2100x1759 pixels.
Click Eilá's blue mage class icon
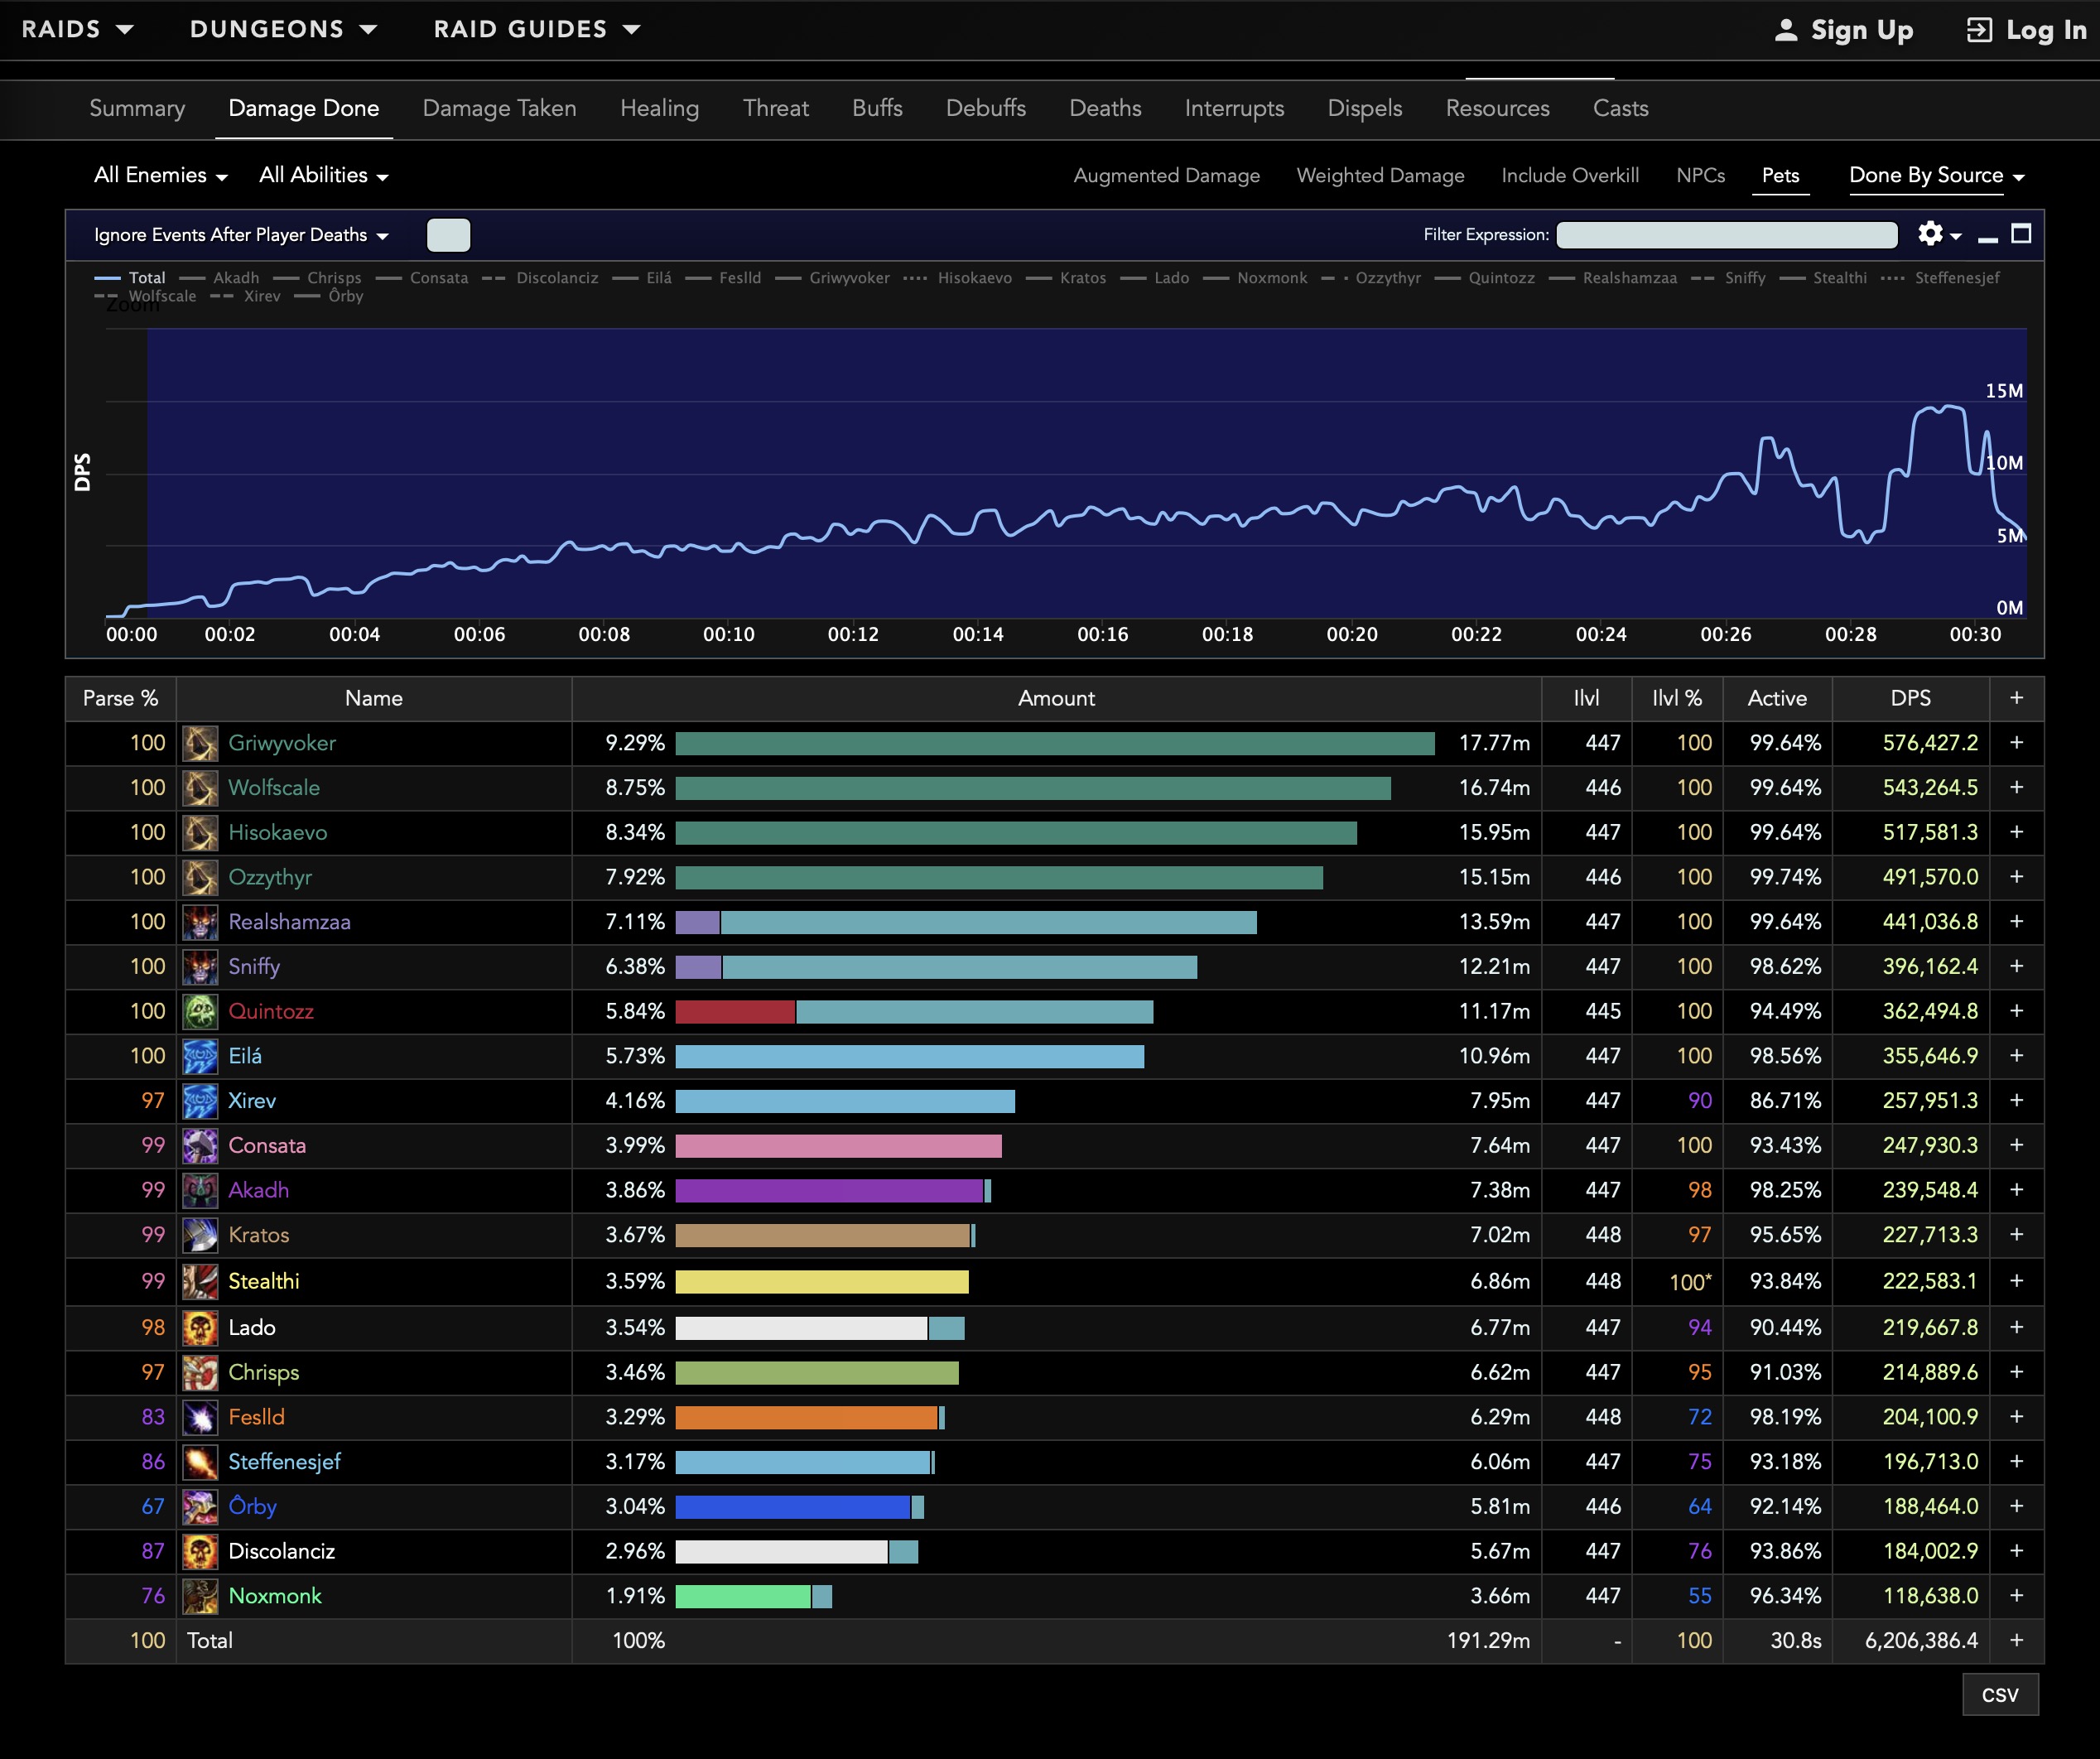coord(200,1056)
